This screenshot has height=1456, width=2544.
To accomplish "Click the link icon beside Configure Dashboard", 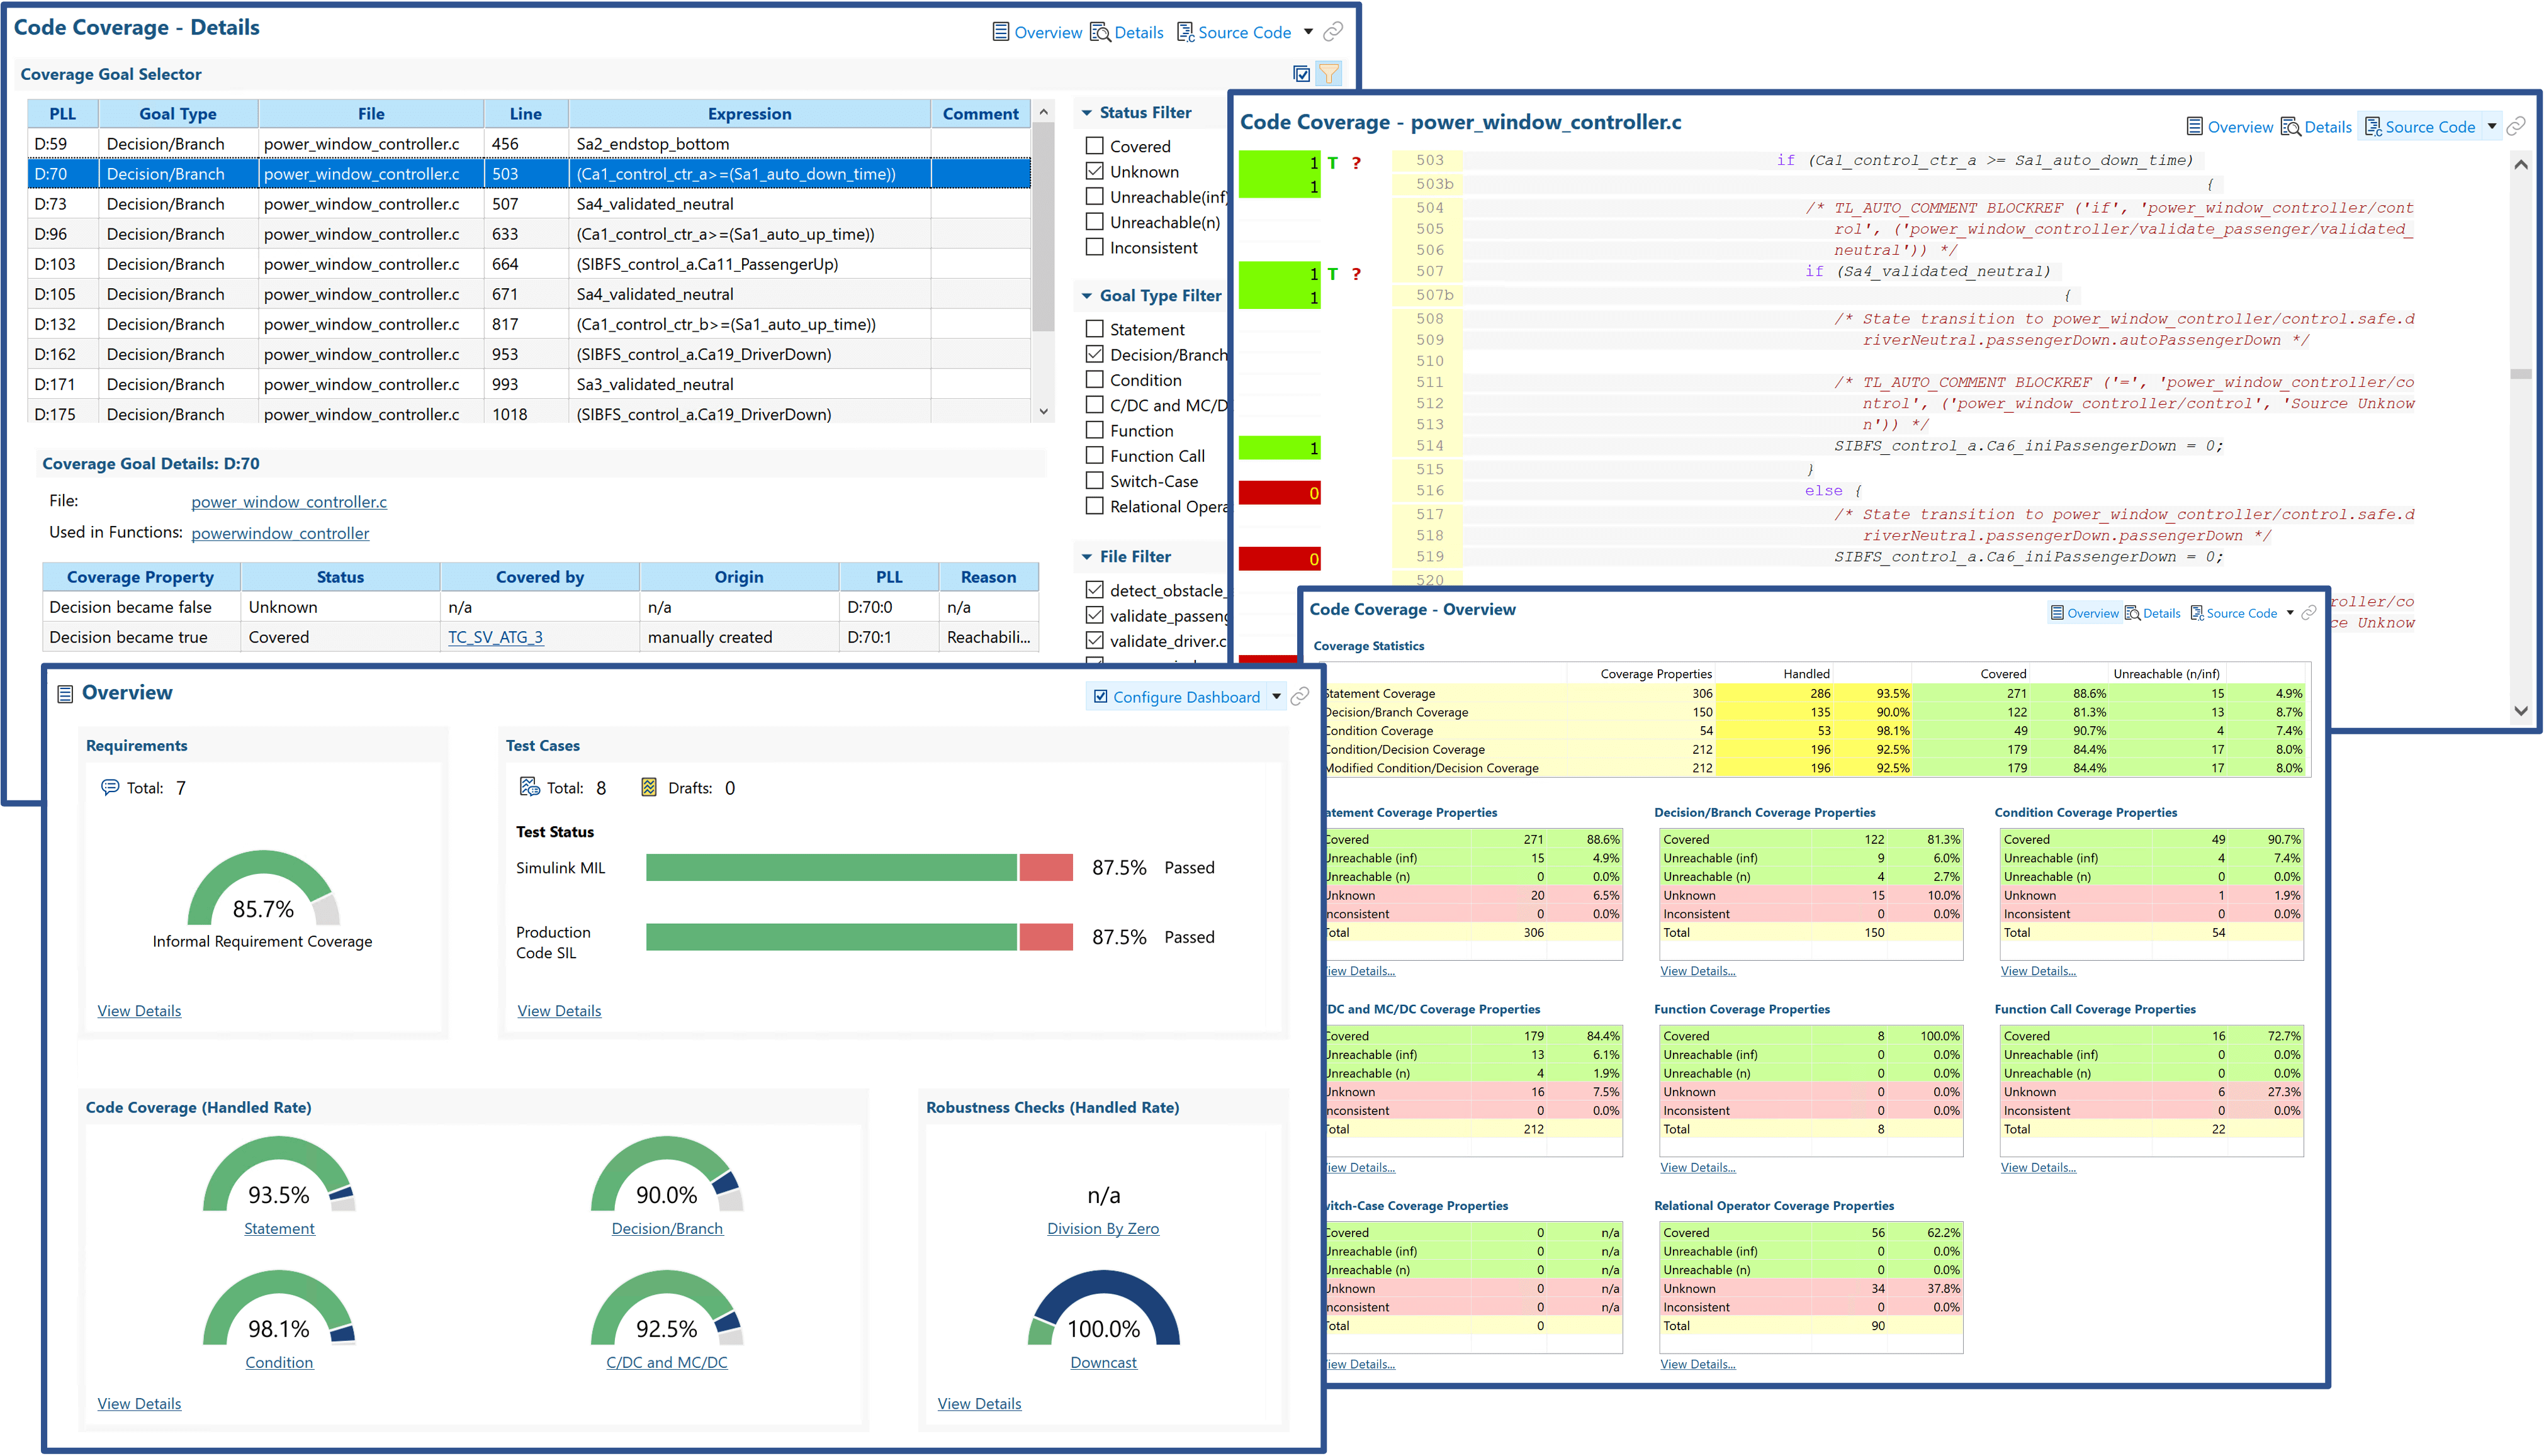I will (x=1300, y=697).
